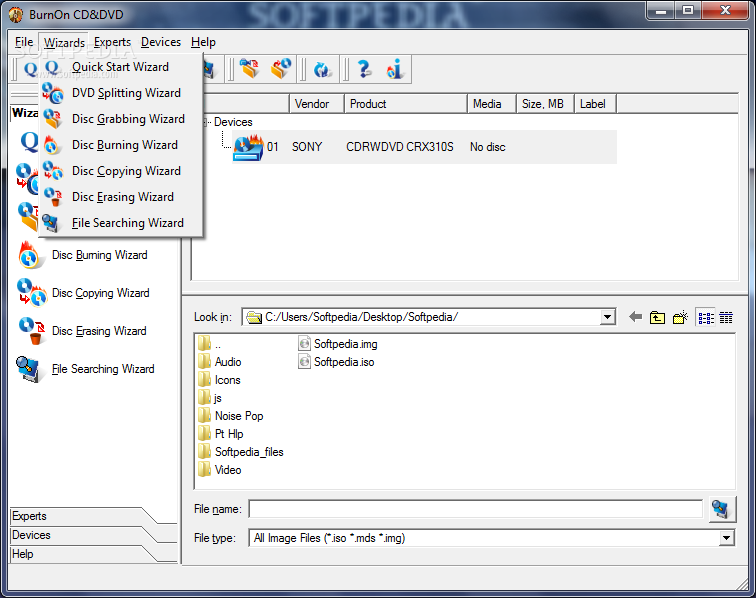Click the Product column header
The height and width of the screenshot is (598, 756).
click(405, 104)
